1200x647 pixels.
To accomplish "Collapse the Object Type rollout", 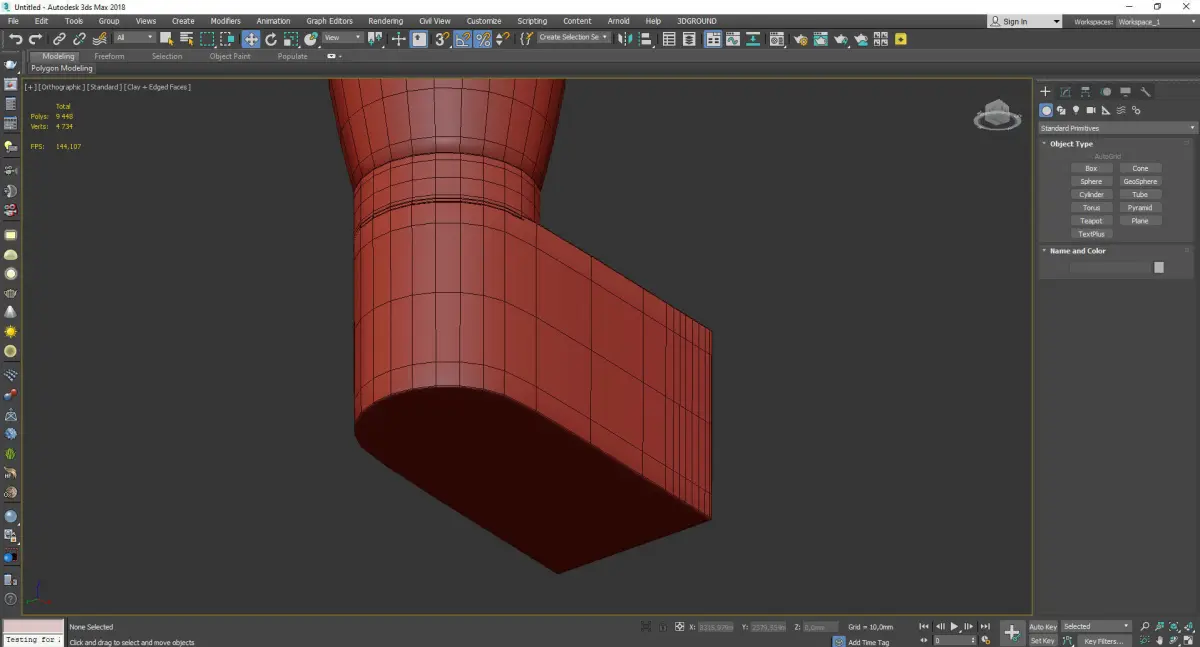I will 1071,144.
